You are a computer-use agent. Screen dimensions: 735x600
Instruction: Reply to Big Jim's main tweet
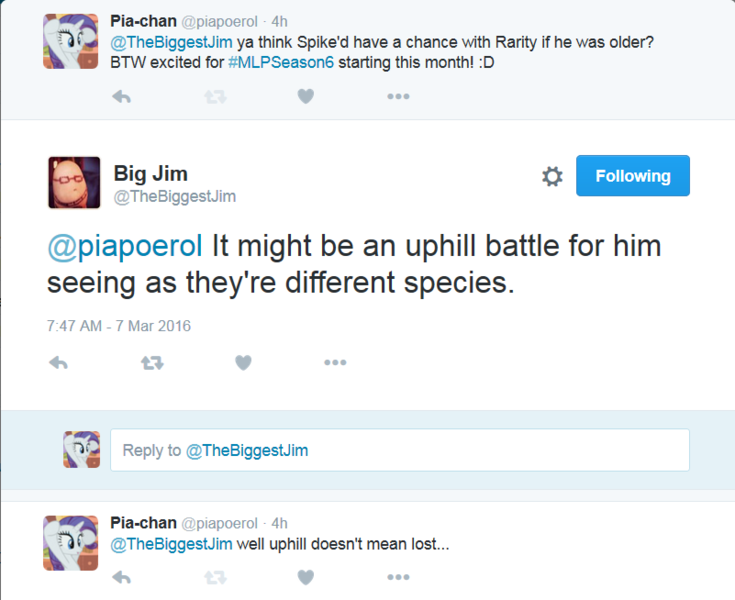pos(58,363)
